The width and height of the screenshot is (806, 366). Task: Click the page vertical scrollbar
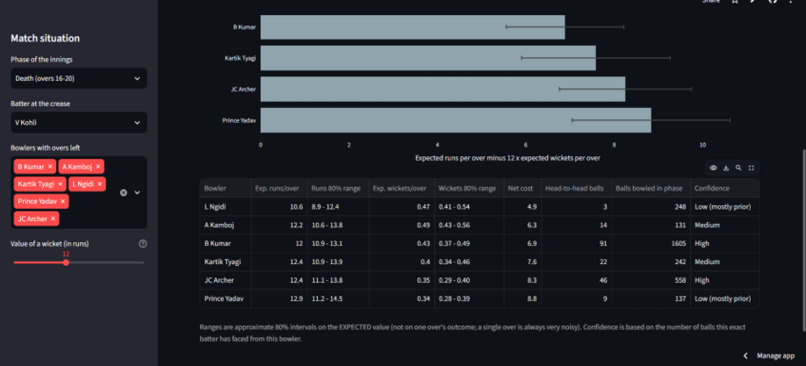coord(803,240)
